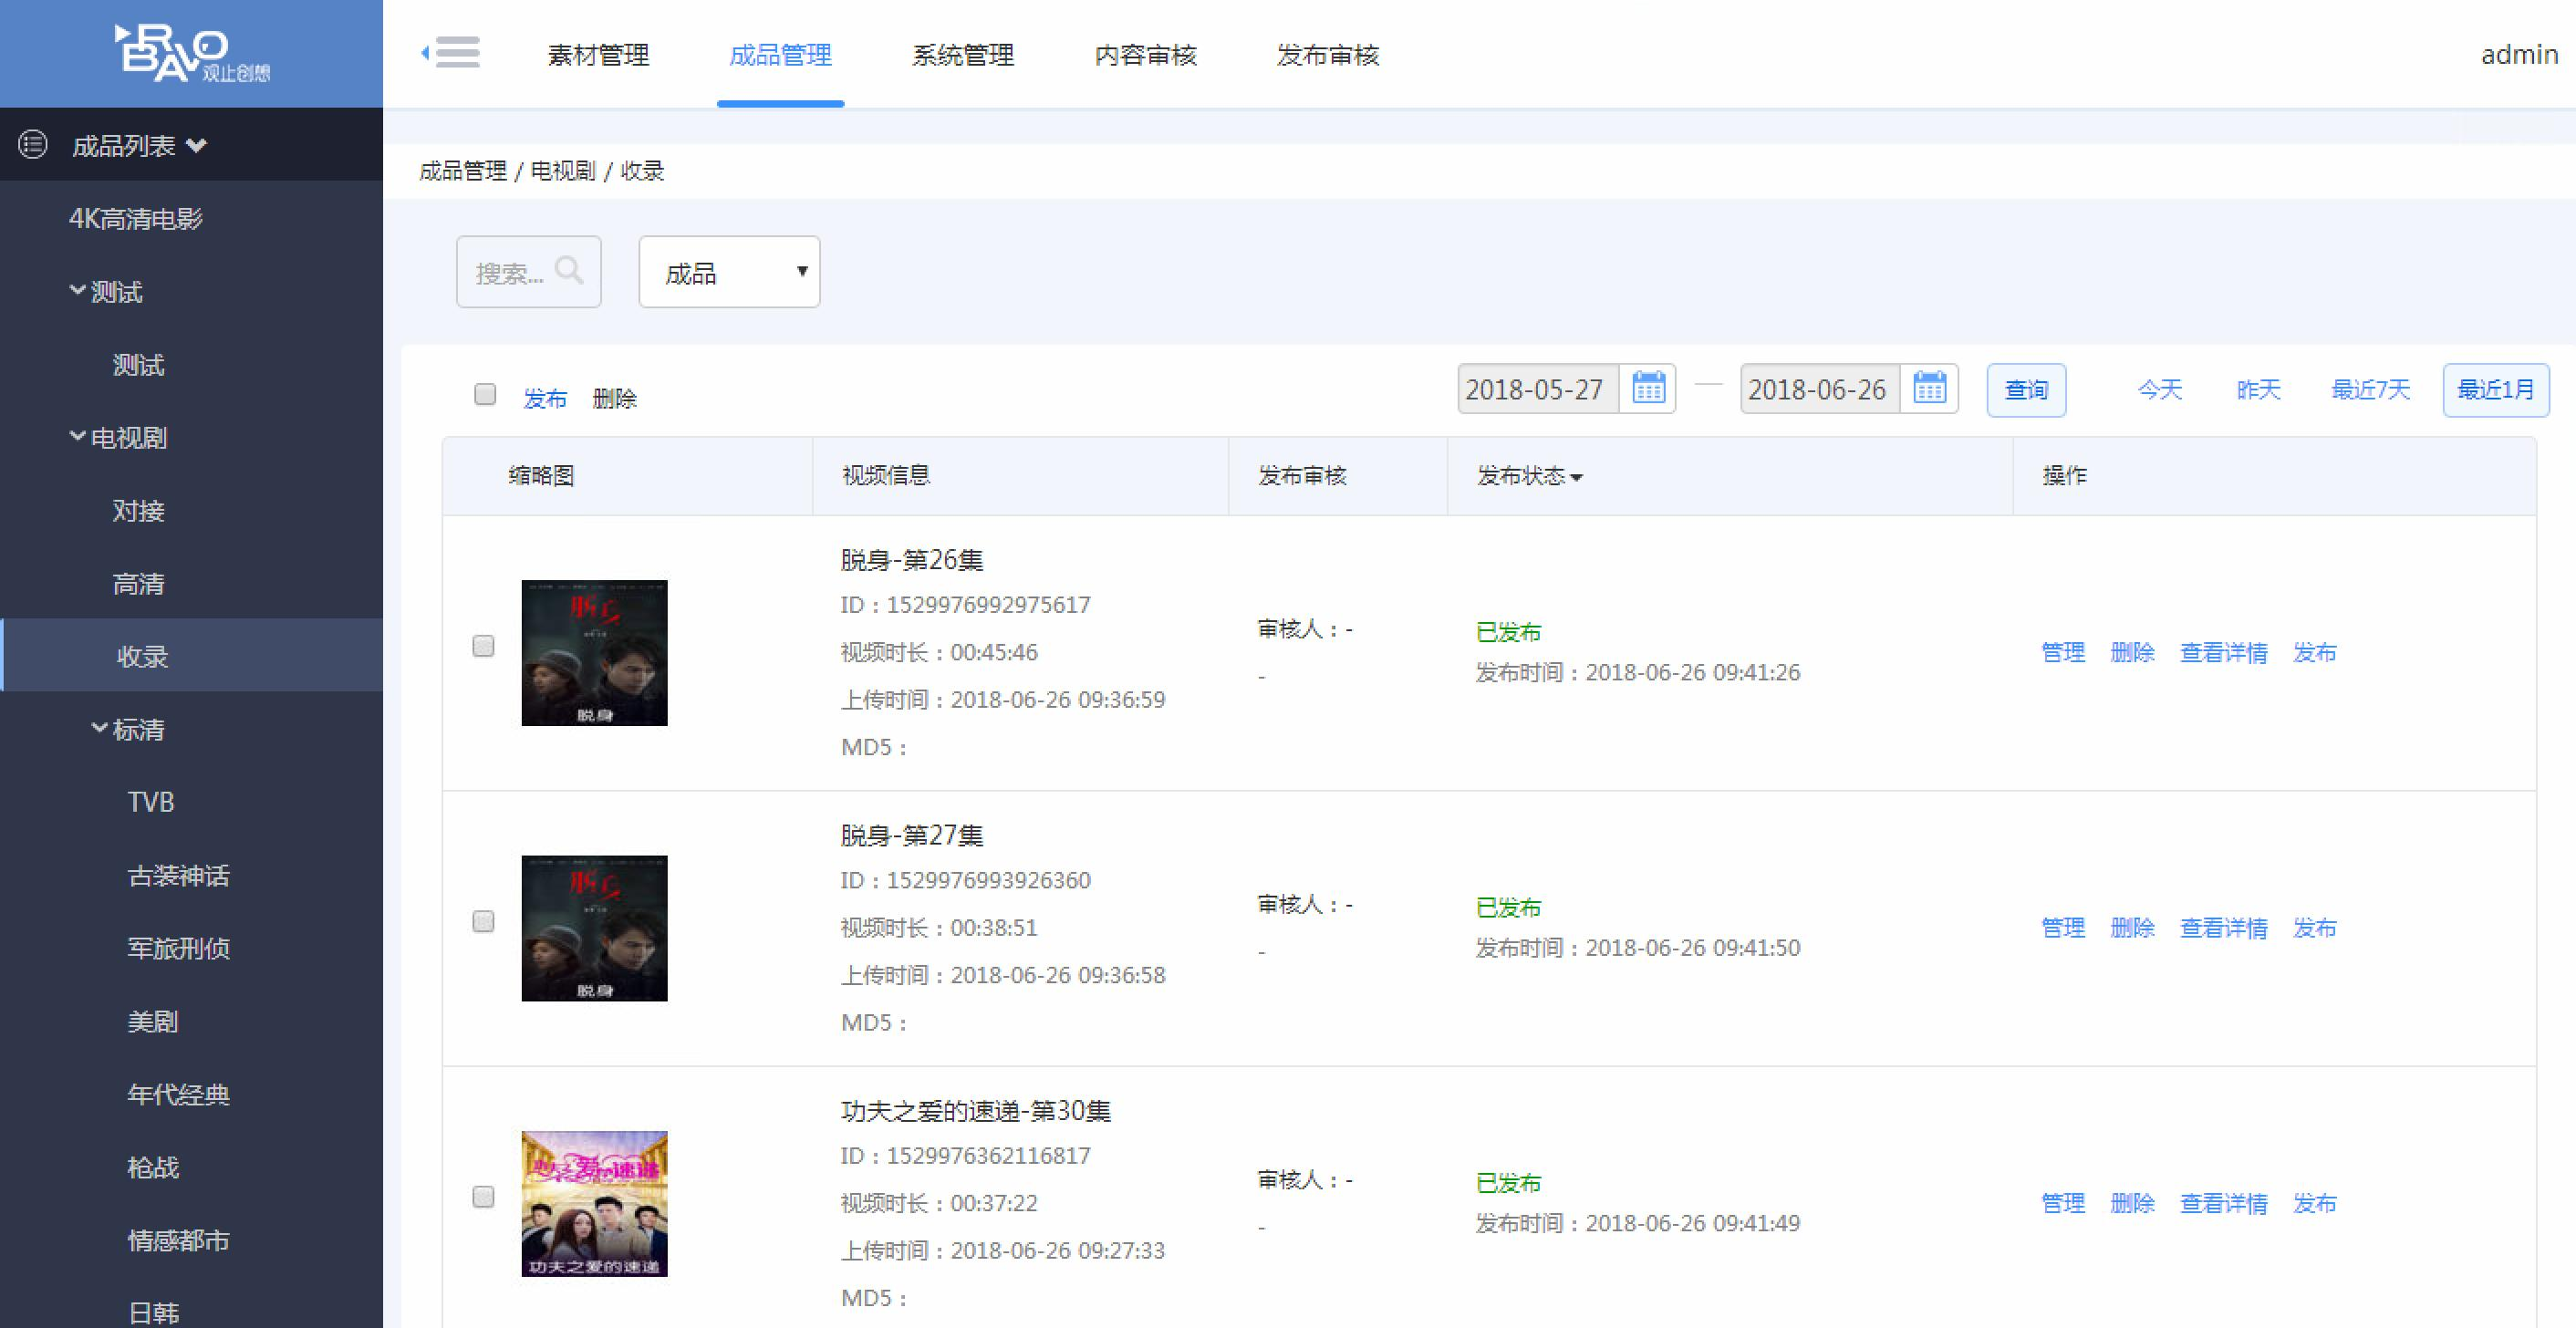Click 查看详情 for 脱身-第27集
Viewport: 2576px width, 1328px height.
click(2223, 928)
